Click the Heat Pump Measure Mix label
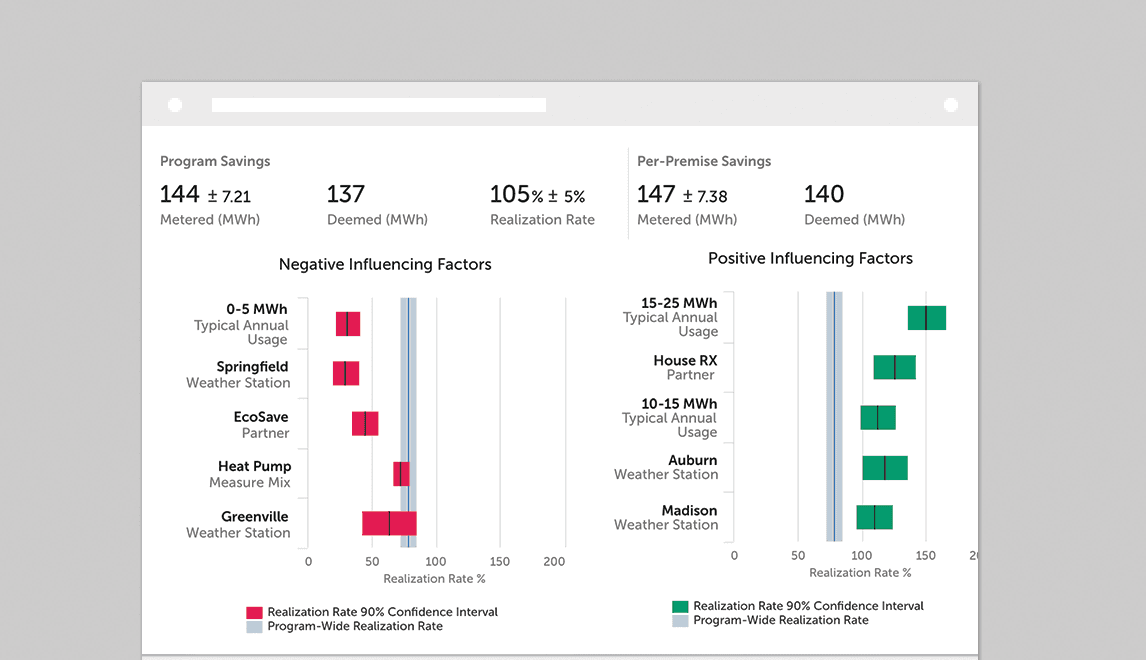The height and width of the screenshot is (660, 1146). click(254, 474)
